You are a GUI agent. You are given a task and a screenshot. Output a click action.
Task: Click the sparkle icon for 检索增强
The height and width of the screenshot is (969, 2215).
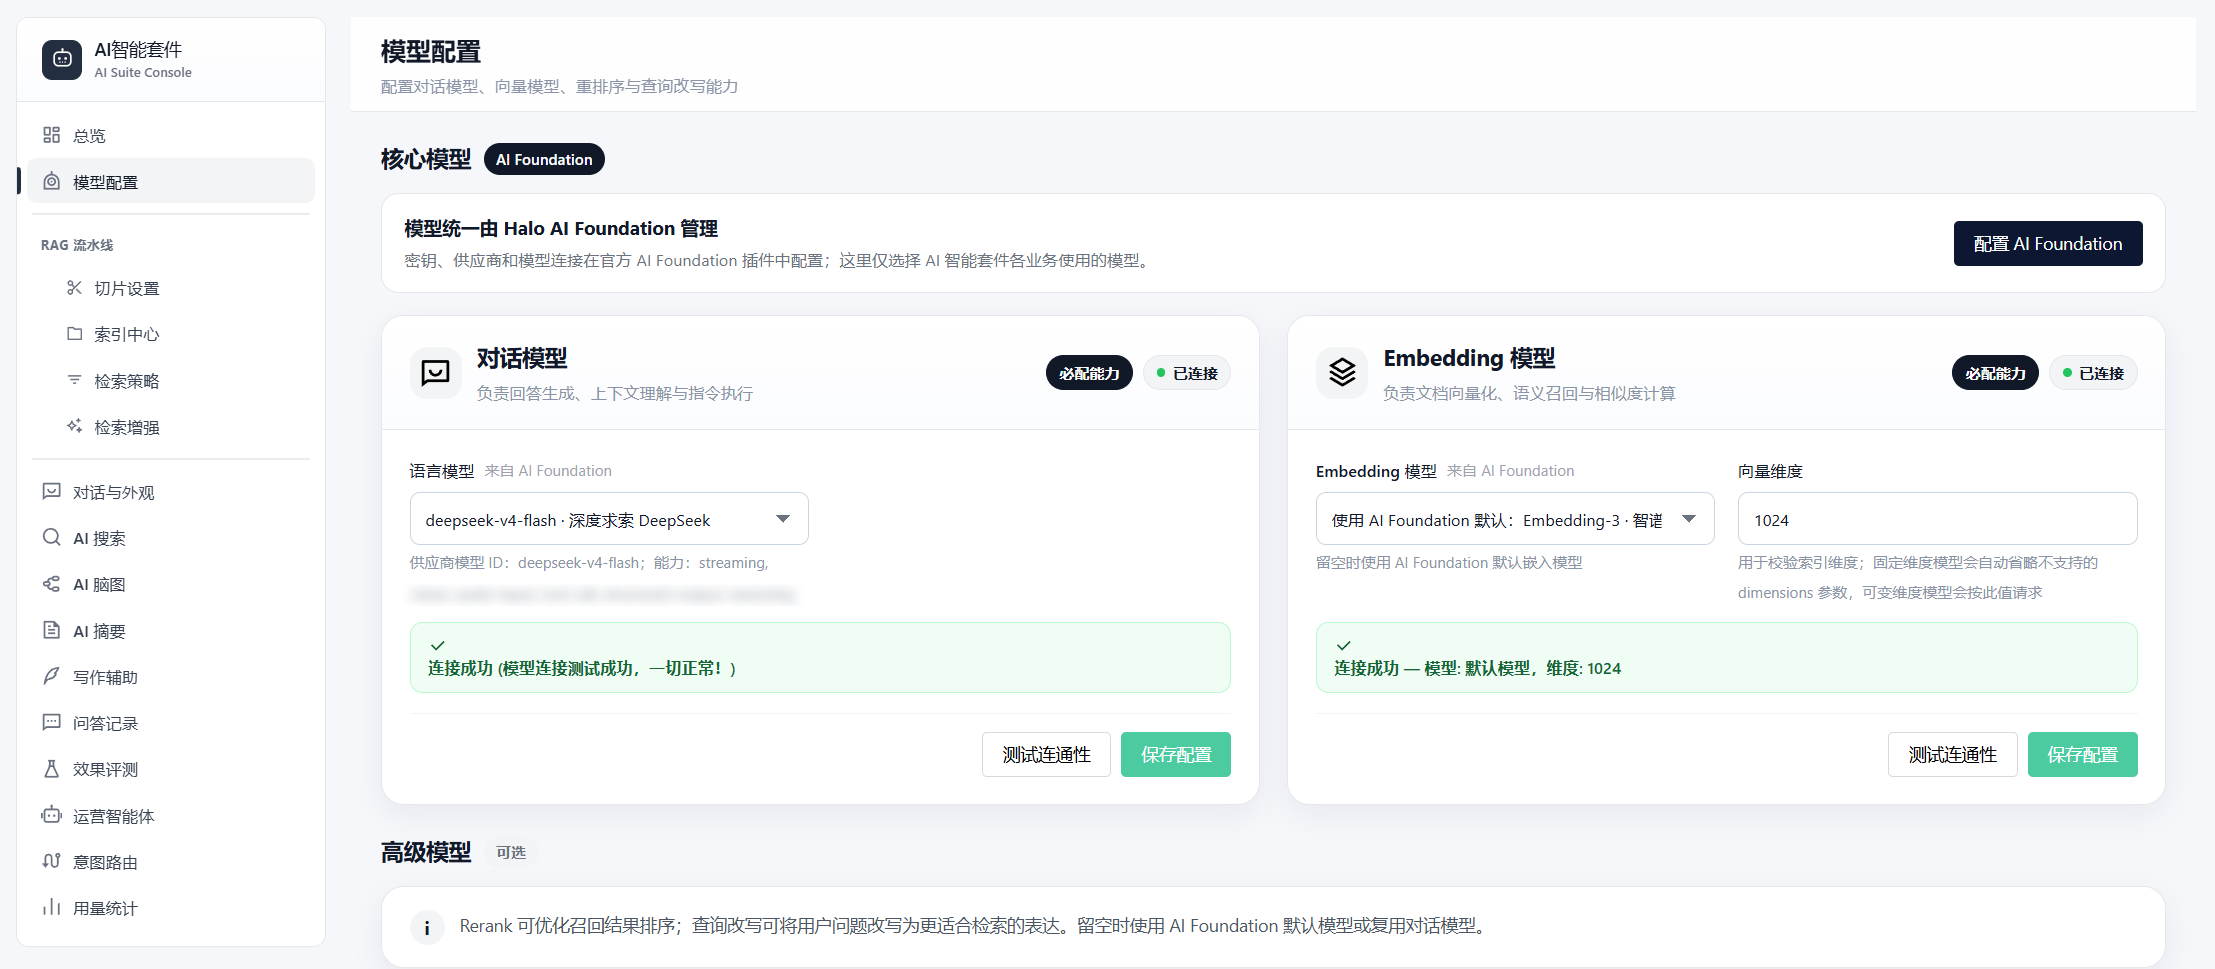[x=74, y=426]
